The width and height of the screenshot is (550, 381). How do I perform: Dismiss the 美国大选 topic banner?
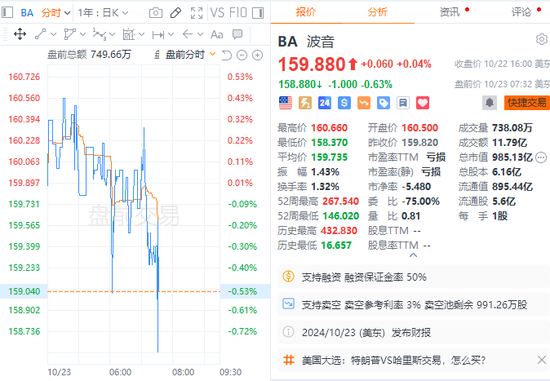[x=542, y=360]
